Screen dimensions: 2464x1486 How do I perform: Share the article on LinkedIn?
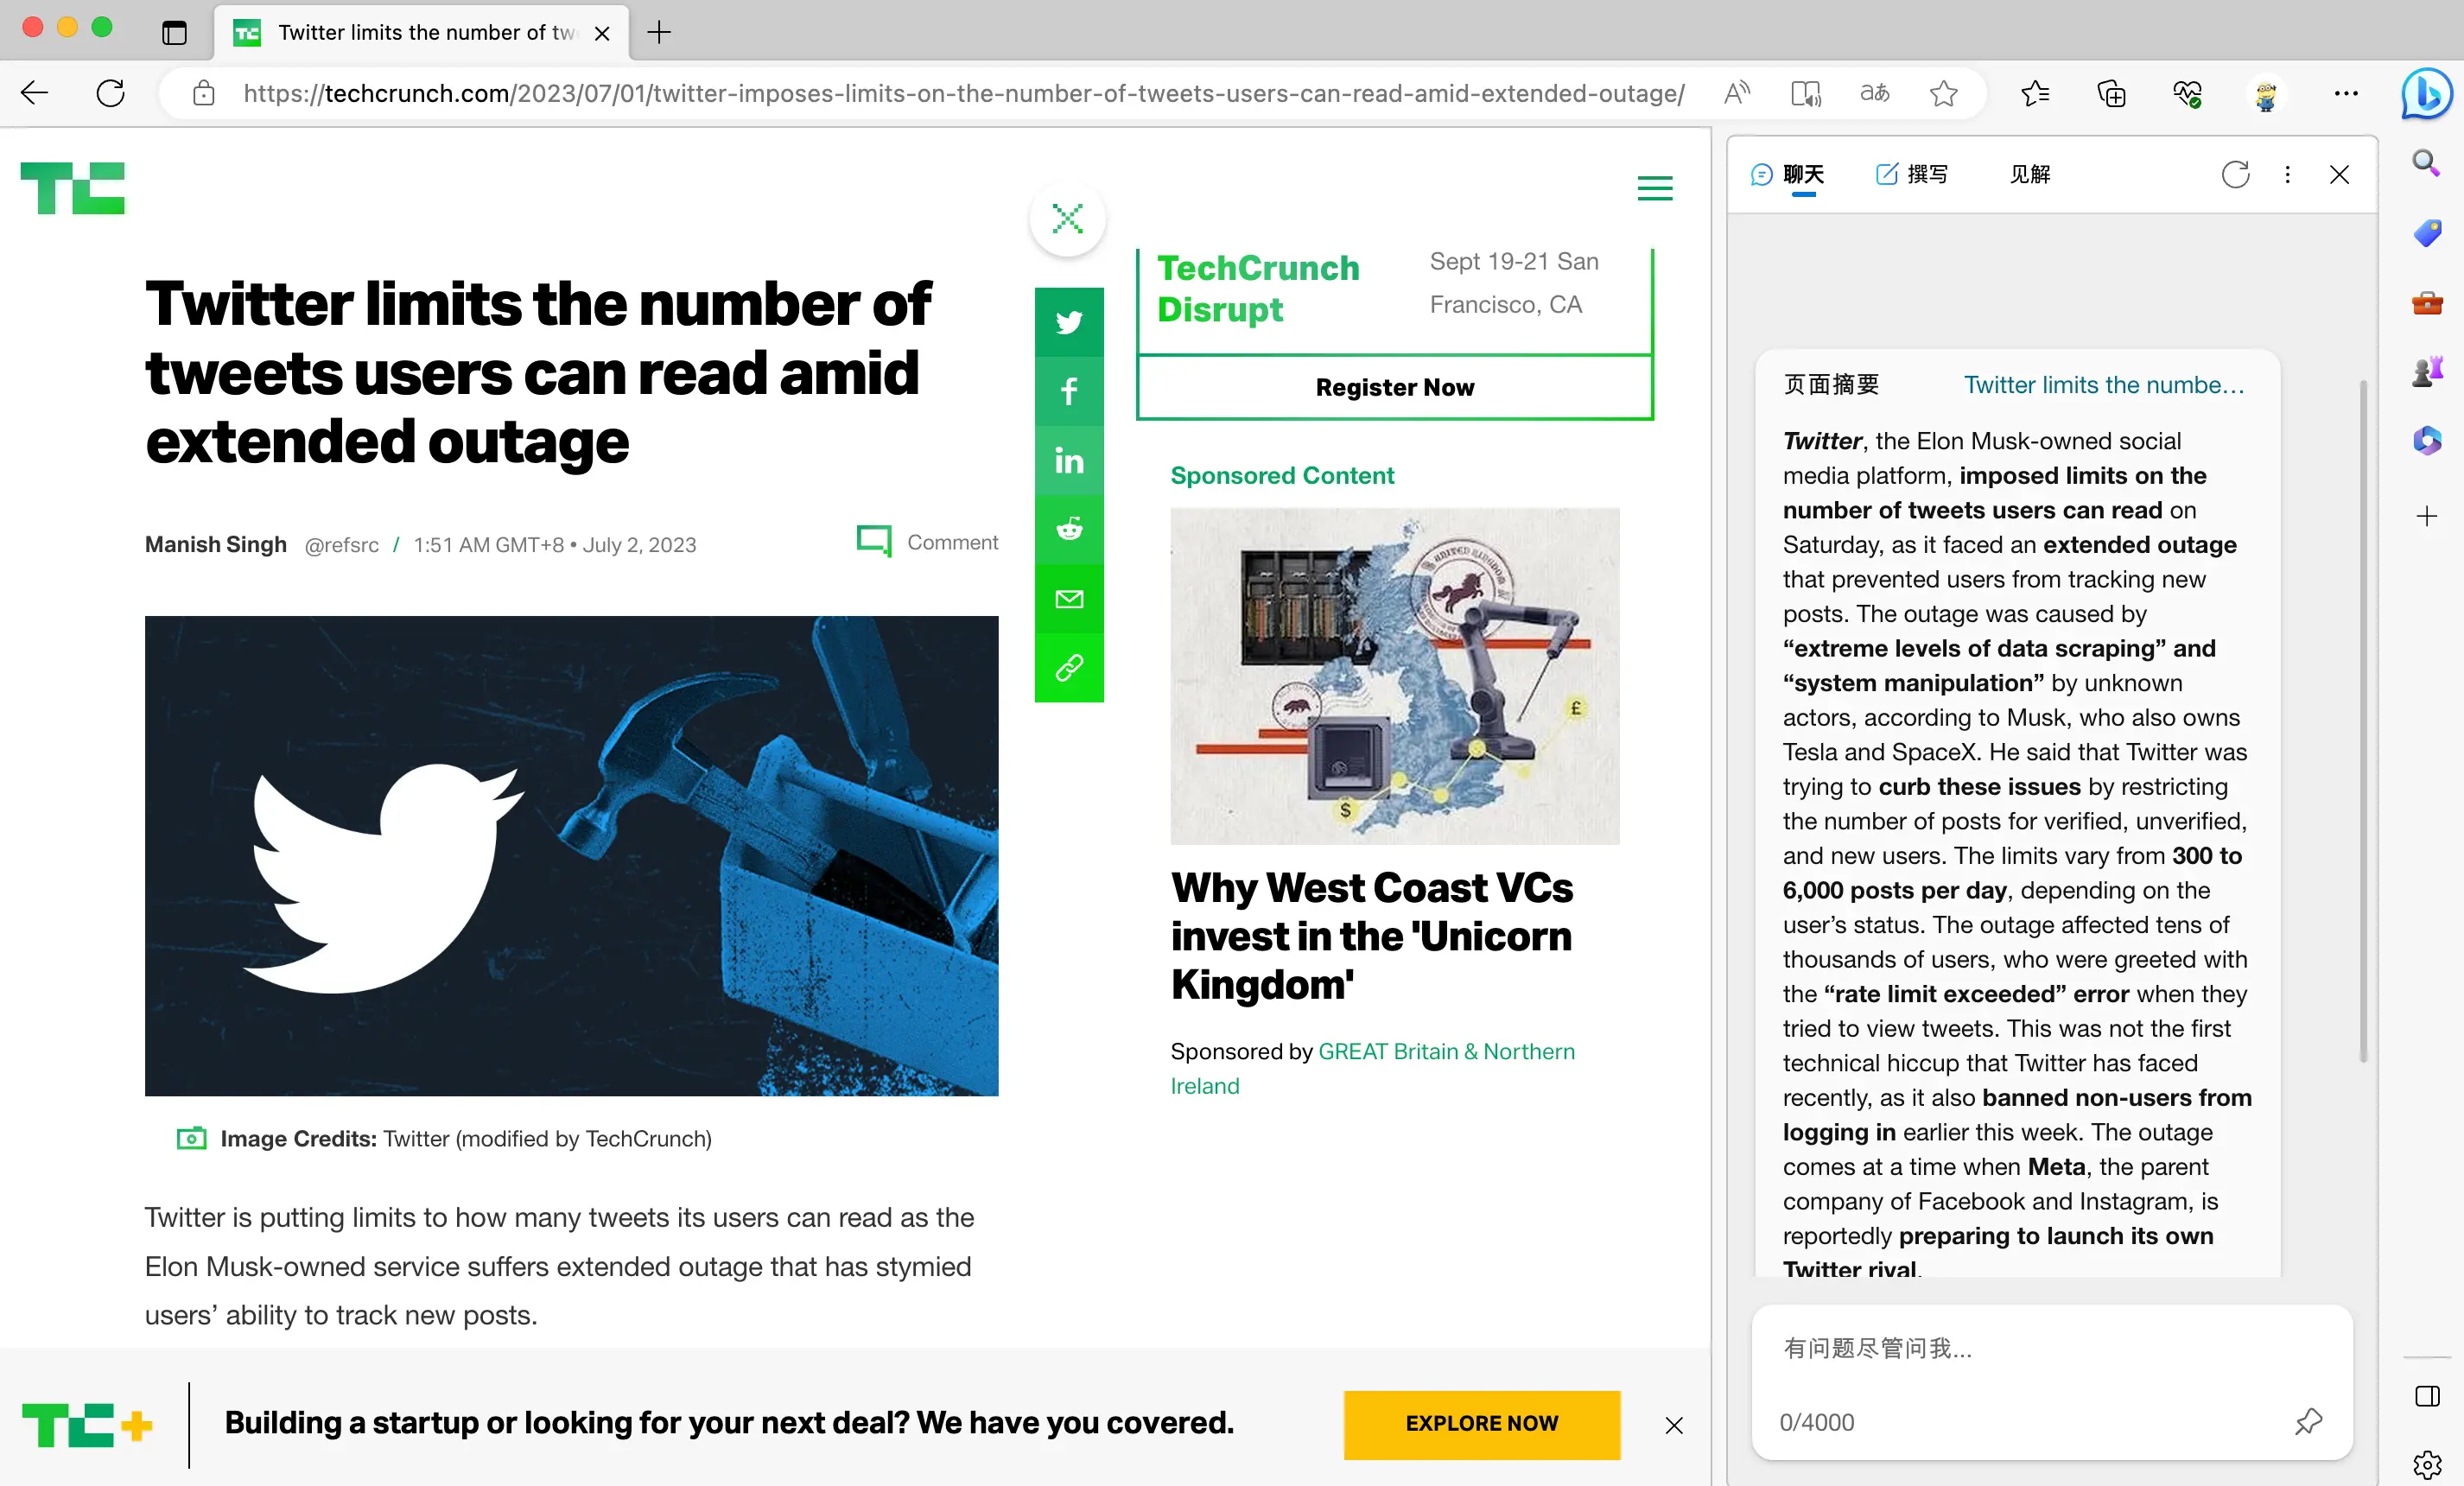click(x=1069, y=460)
